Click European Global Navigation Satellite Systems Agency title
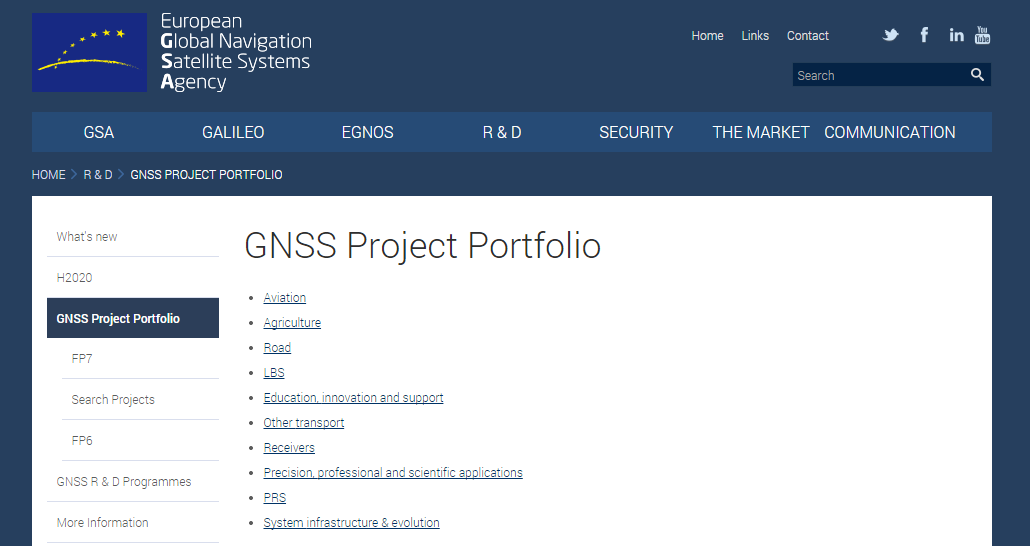The image size is (1030, 546). (x=236, y=51)
